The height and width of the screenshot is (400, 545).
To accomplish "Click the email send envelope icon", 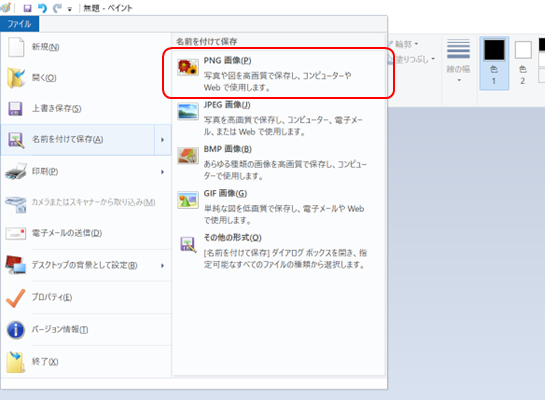I will pyautogui.click(x=16, y=233).
